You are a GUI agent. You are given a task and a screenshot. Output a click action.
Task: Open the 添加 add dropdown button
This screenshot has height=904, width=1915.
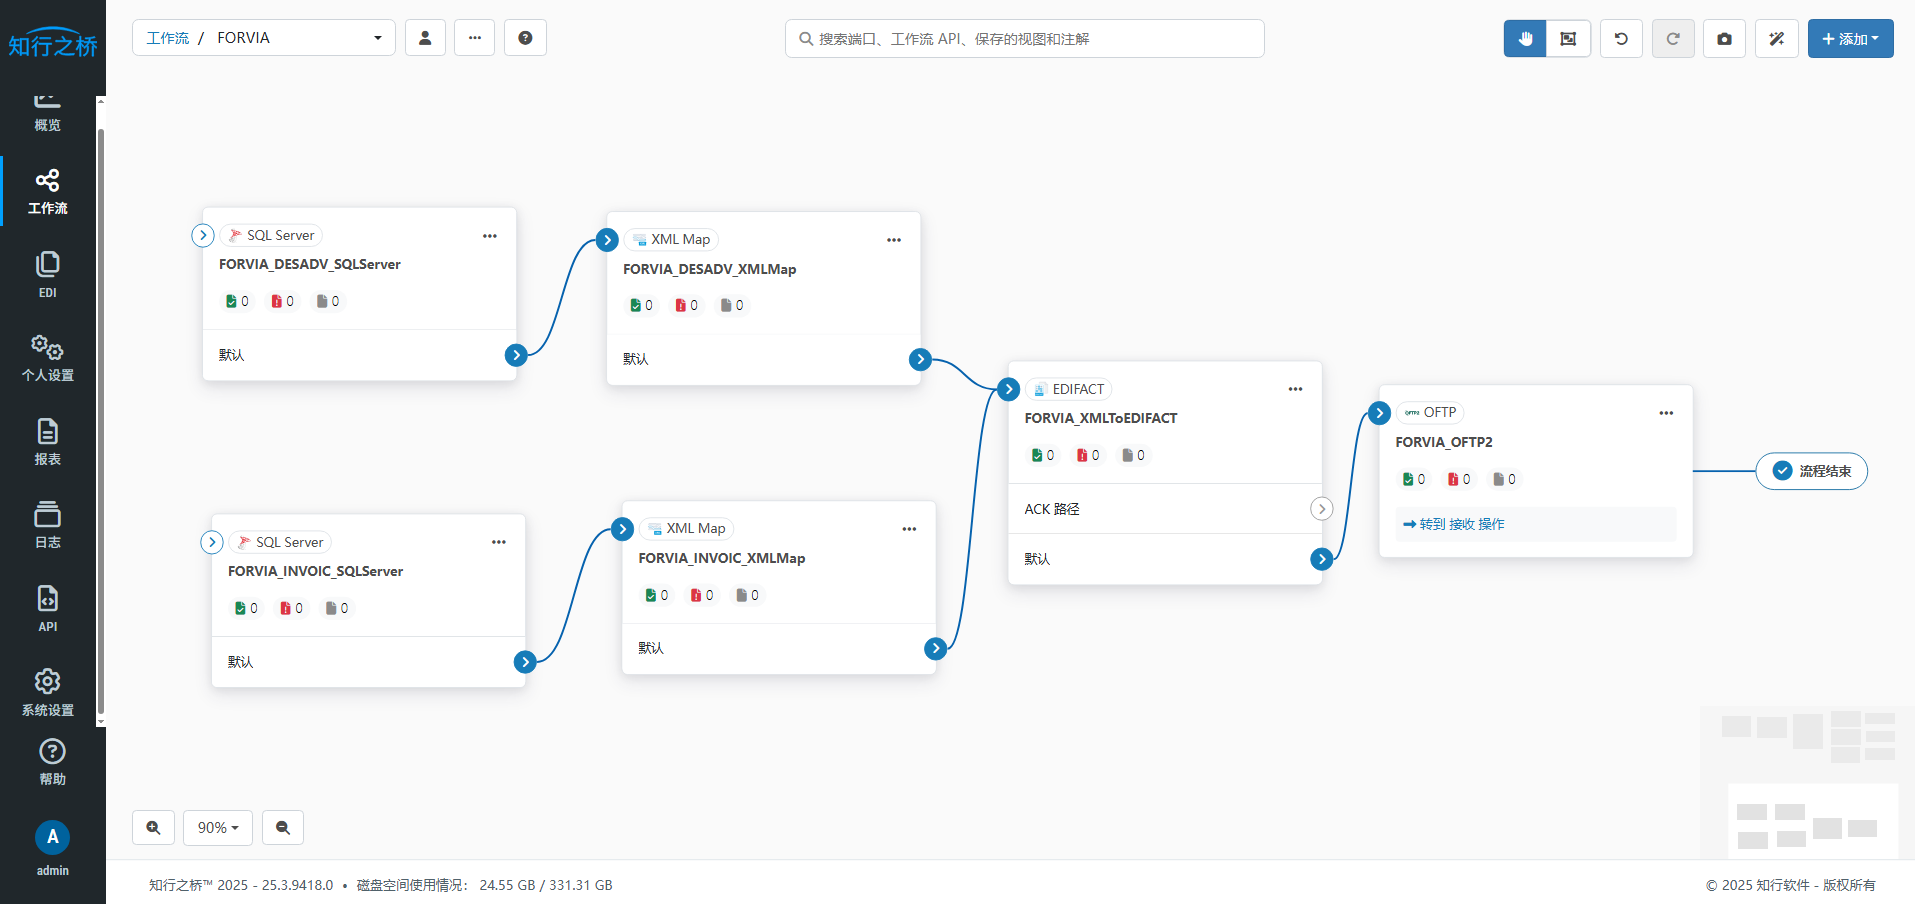point(1850,39)
